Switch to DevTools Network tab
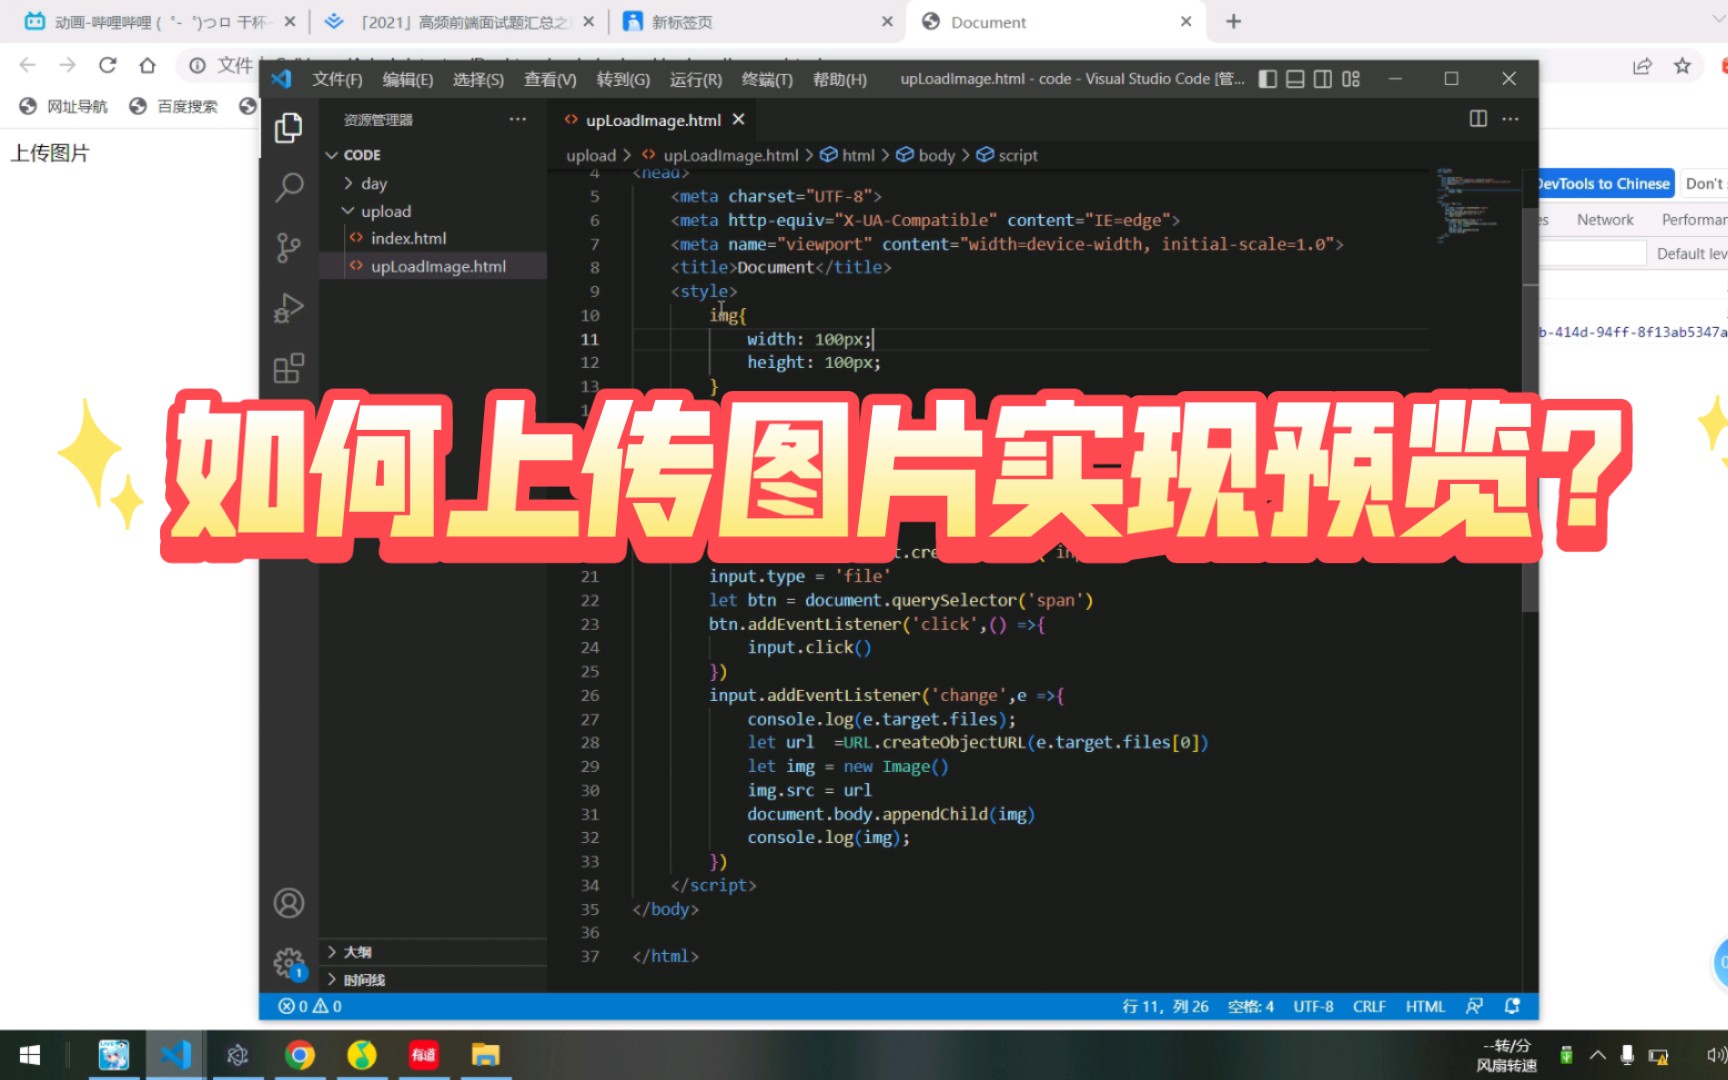1728x1080 pixels. click(x=1604, y=220)
